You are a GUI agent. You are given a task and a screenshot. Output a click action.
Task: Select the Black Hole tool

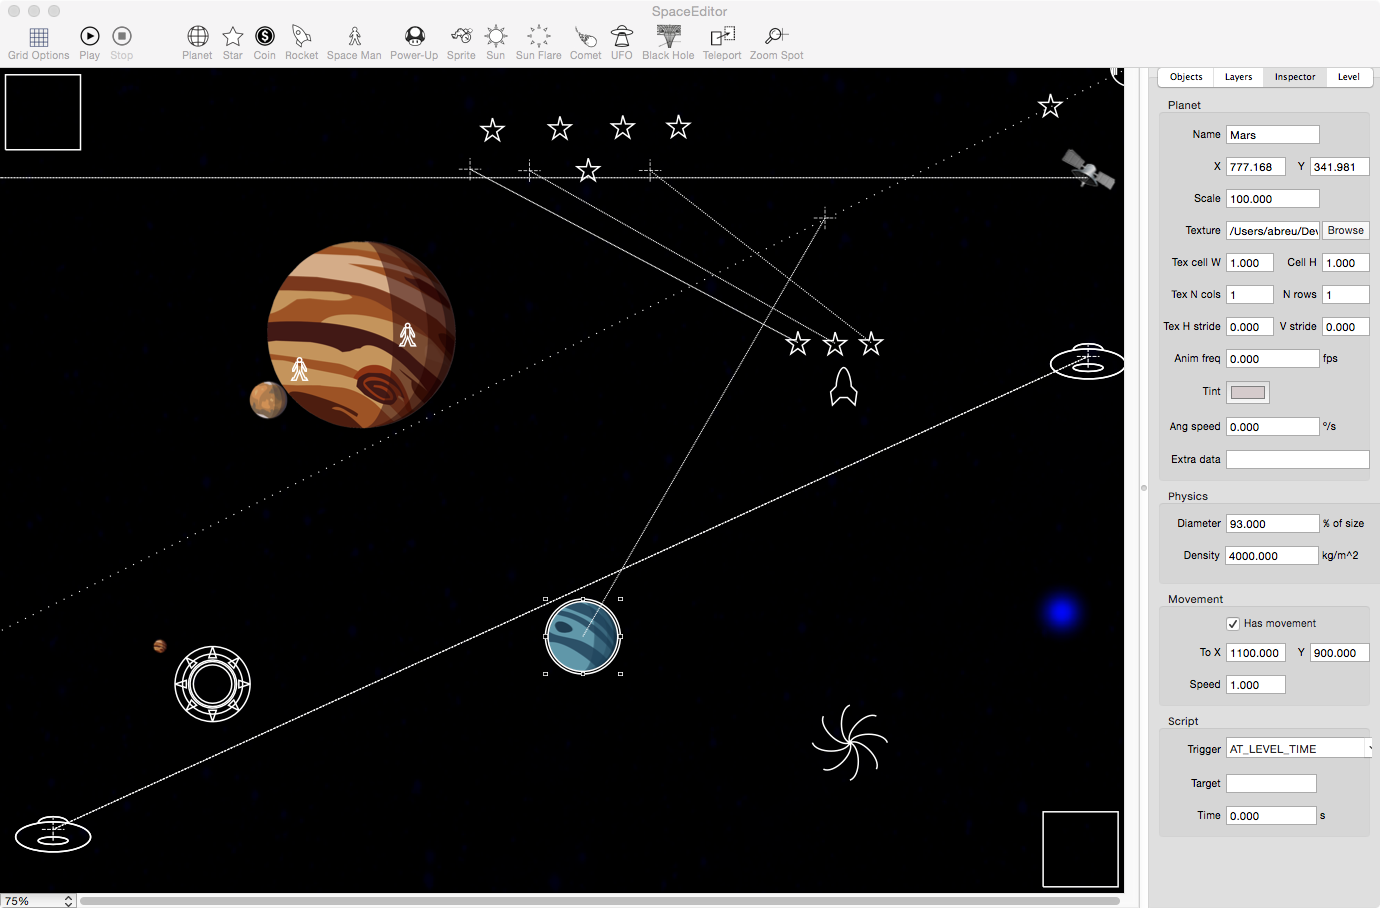(x=668, y=43)
